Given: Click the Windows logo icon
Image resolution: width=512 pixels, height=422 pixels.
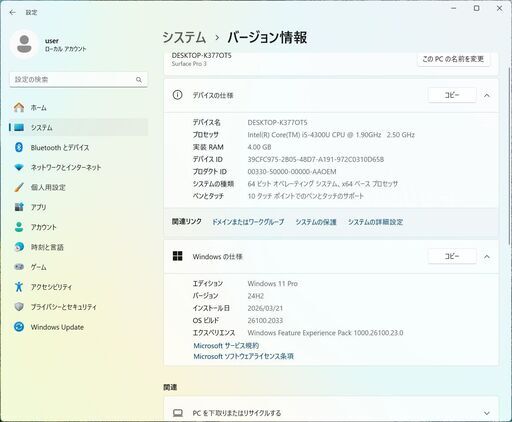Looking at the screenshot, I should 178,256.
